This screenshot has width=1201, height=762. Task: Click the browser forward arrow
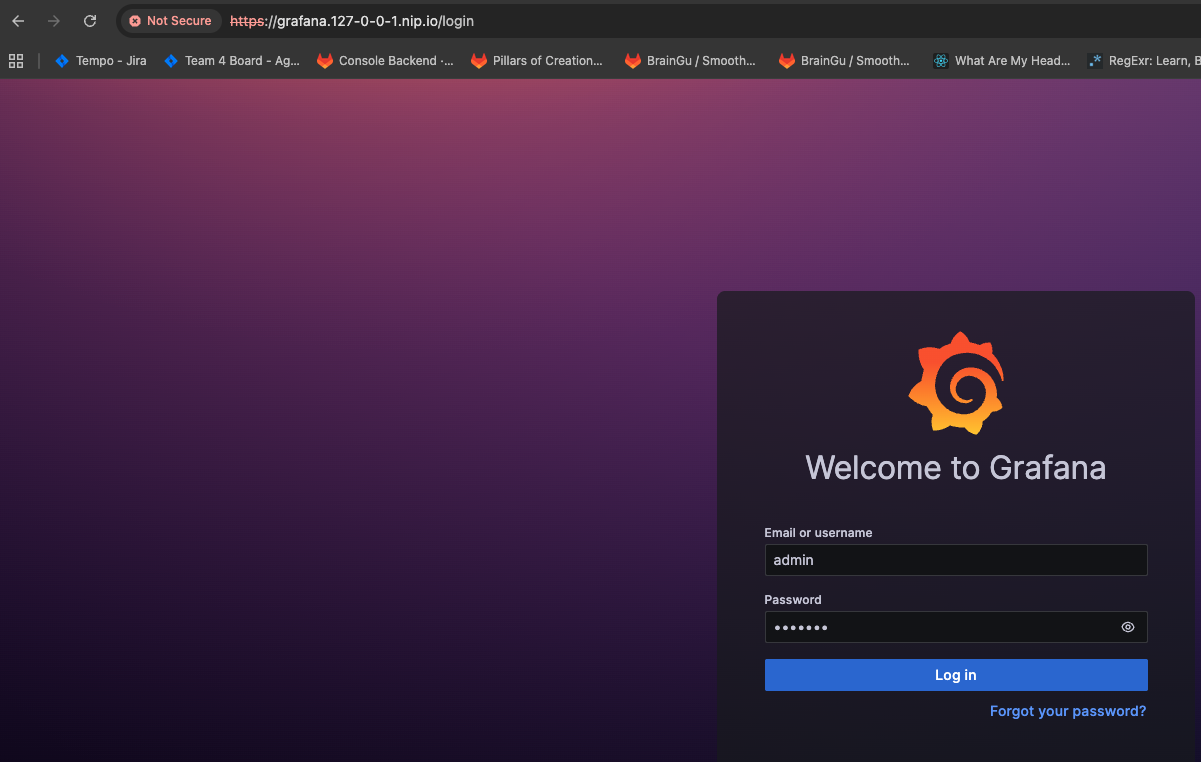pos(54,21)
